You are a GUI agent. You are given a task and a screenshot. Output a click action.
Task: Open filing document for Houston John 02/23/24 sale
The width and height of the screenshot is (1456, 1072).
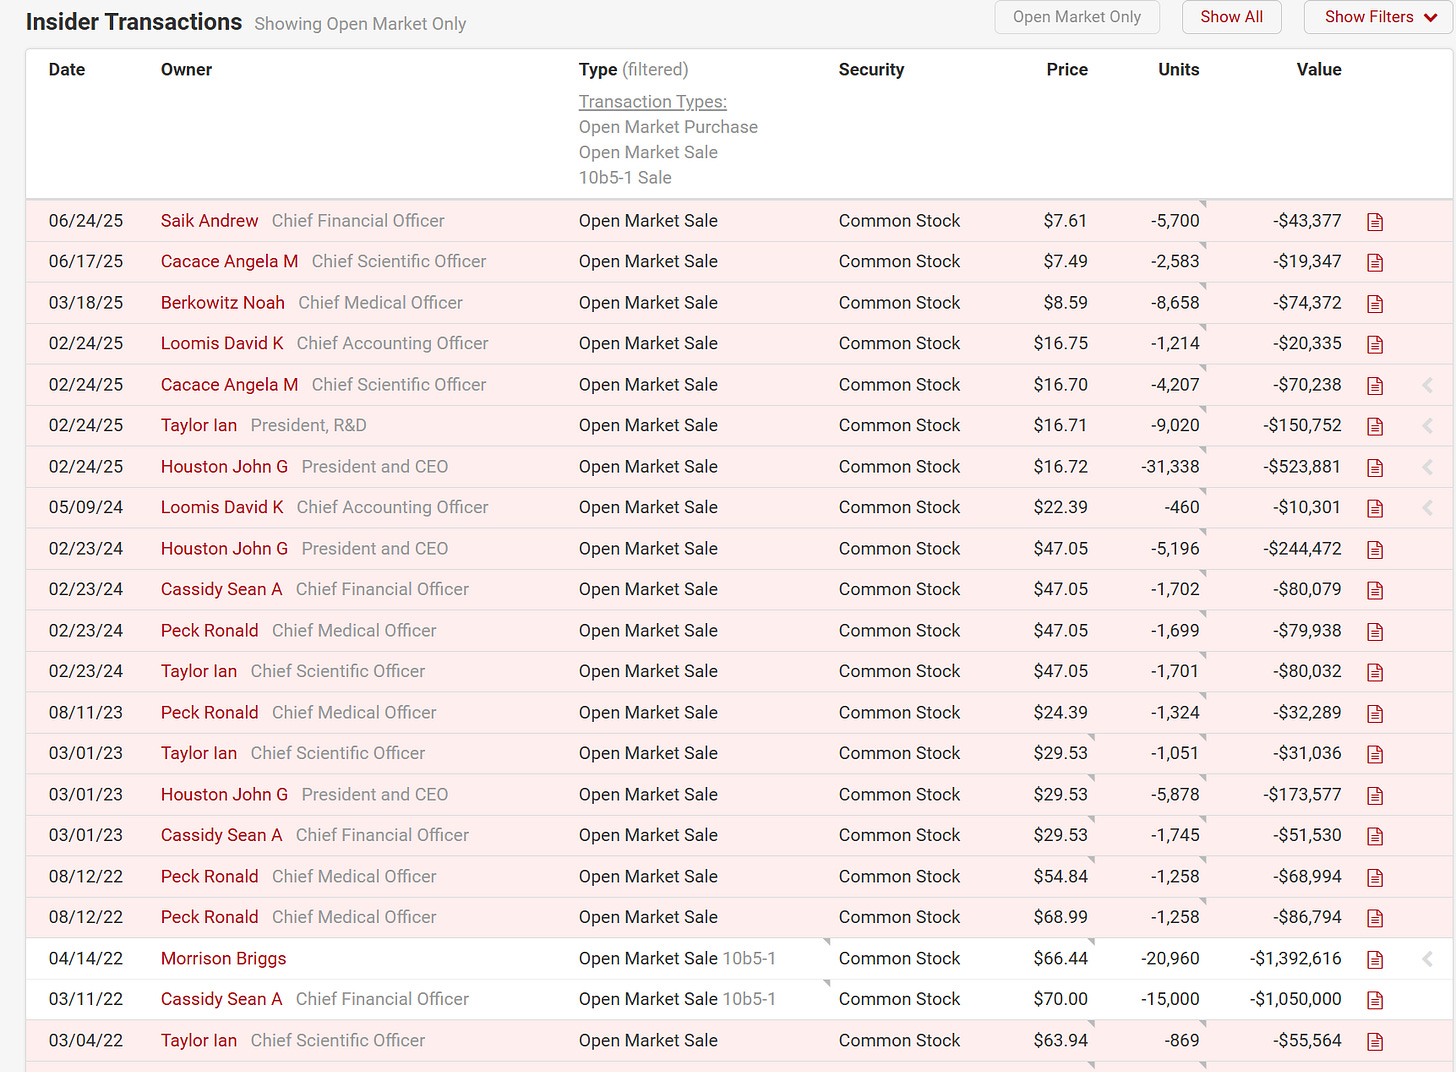point(1375,550)
